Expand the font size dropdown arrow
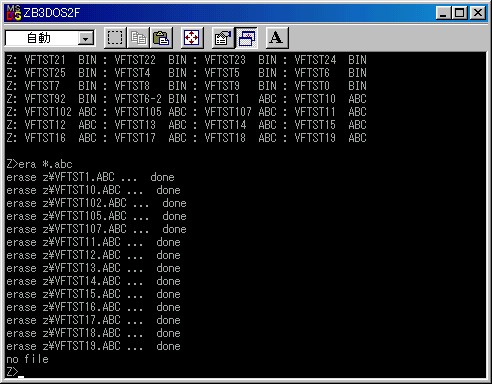The height and width of the screenshot is (384, 492). tap(86, 39)
